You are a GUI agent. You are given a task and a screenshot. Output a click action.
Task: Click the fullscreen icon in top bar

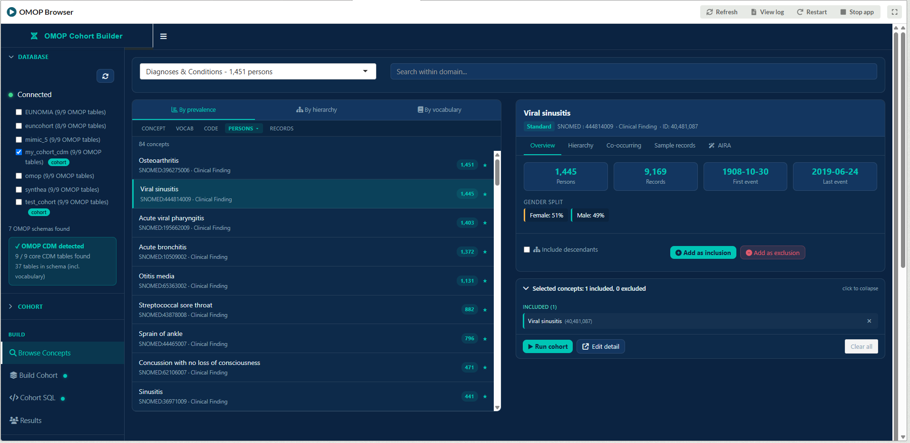(893, 12)
